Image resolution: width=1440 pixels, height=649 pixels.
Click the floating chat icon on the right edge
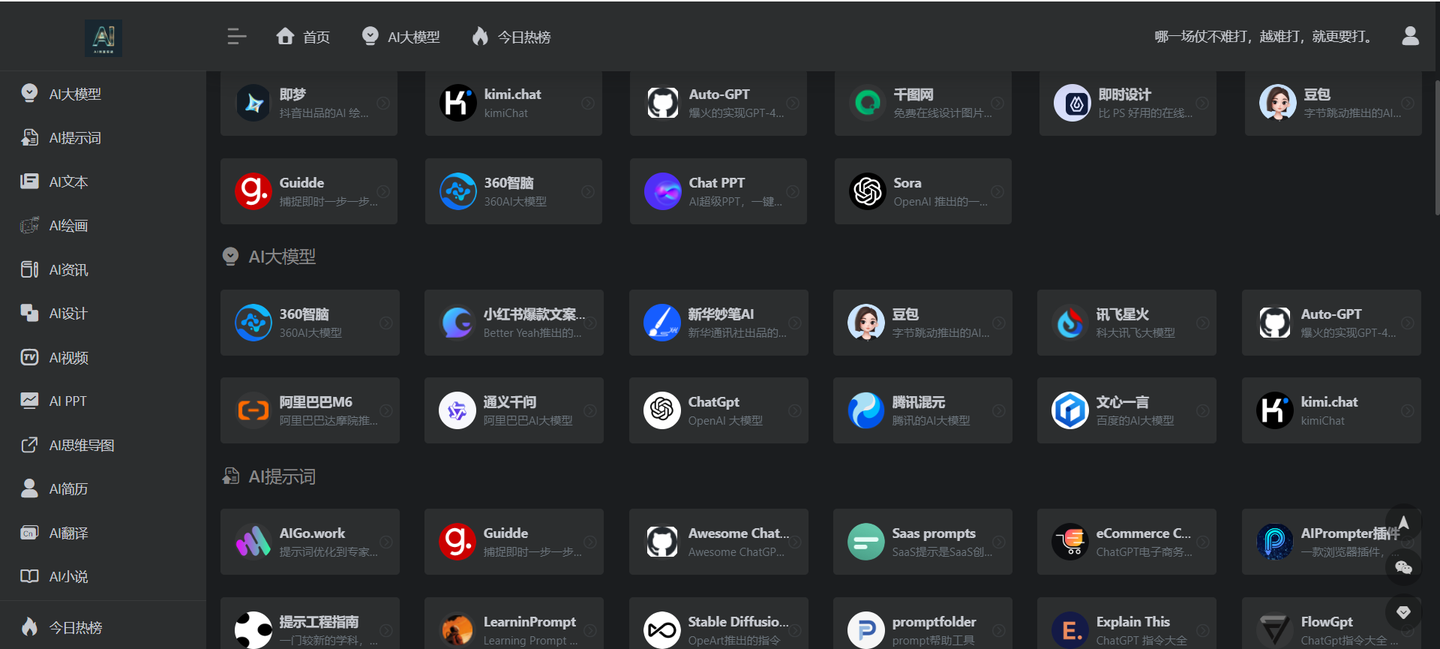tap(1404, 568)
